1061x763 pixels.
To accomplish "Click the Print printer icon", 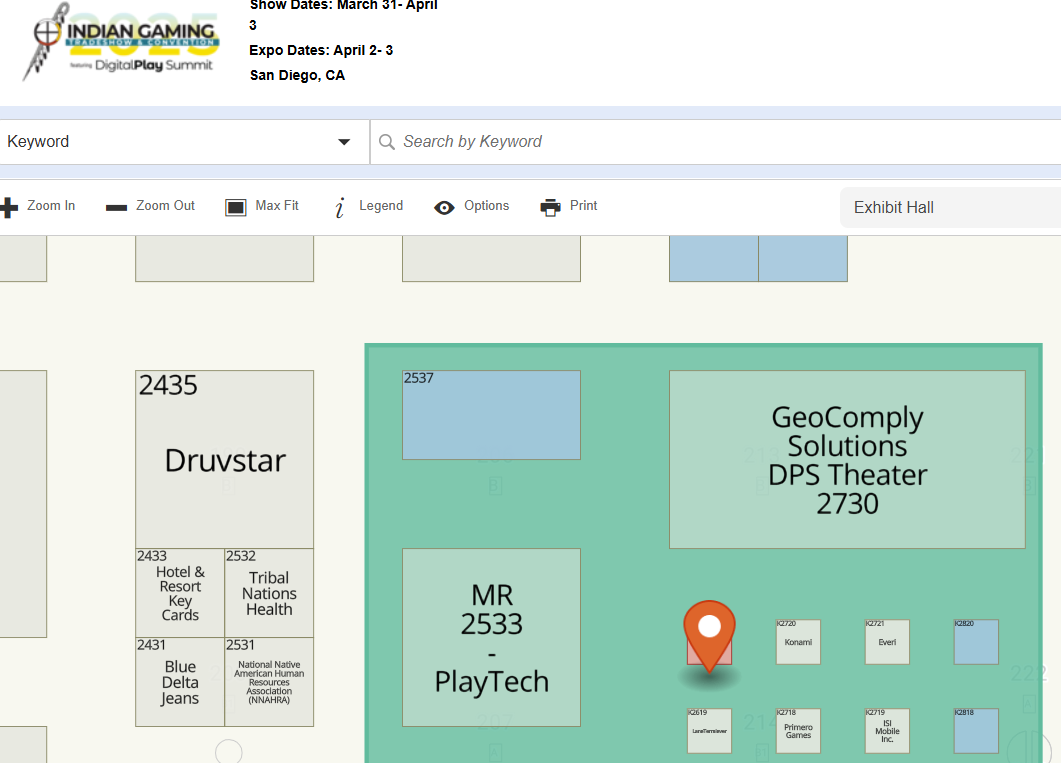I will [x=551, y=207].
